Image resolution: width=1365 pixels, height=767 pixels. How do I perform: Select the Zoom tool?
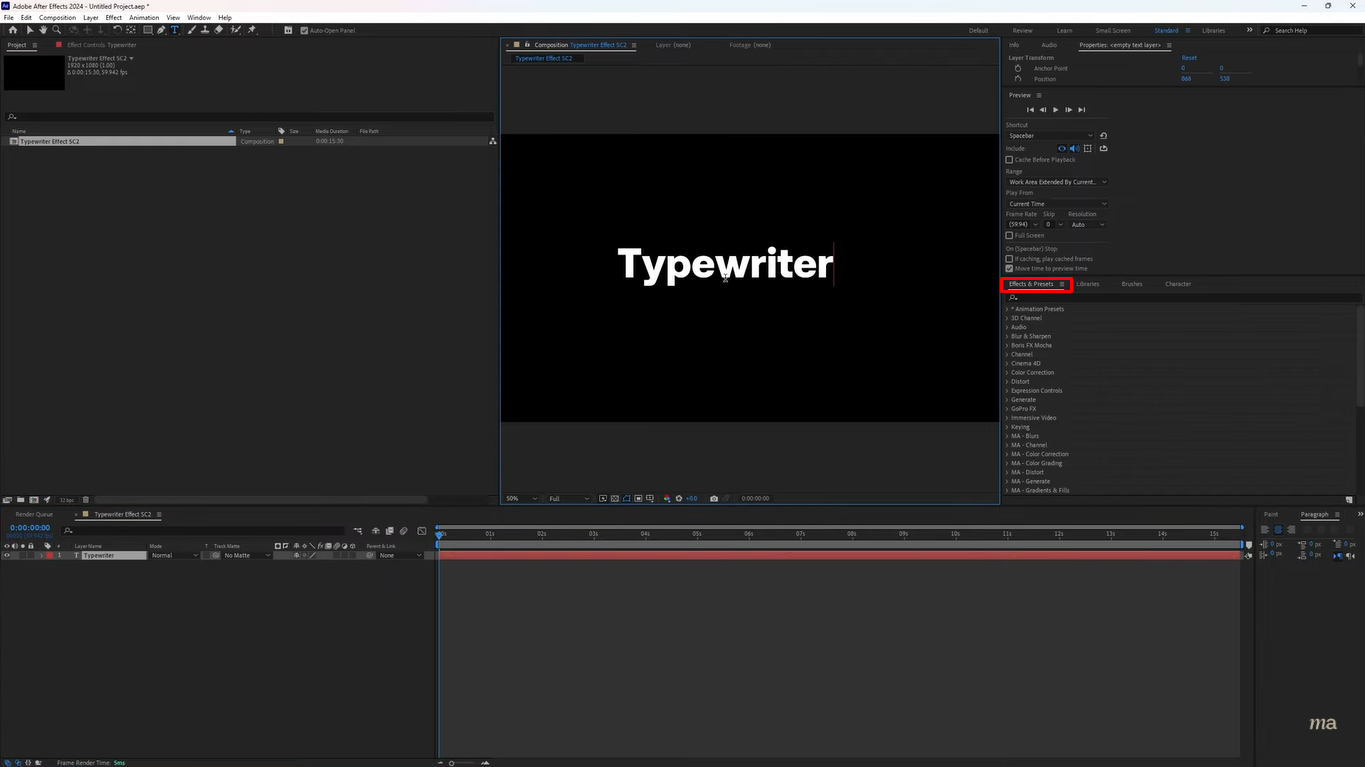coord(57,30)
